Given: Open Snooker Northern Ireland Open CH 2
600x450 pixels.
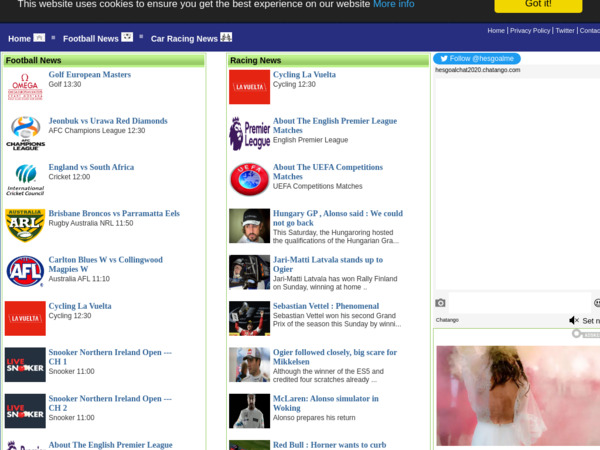Looking at the screenshot, I should click(x=110, y=403).
